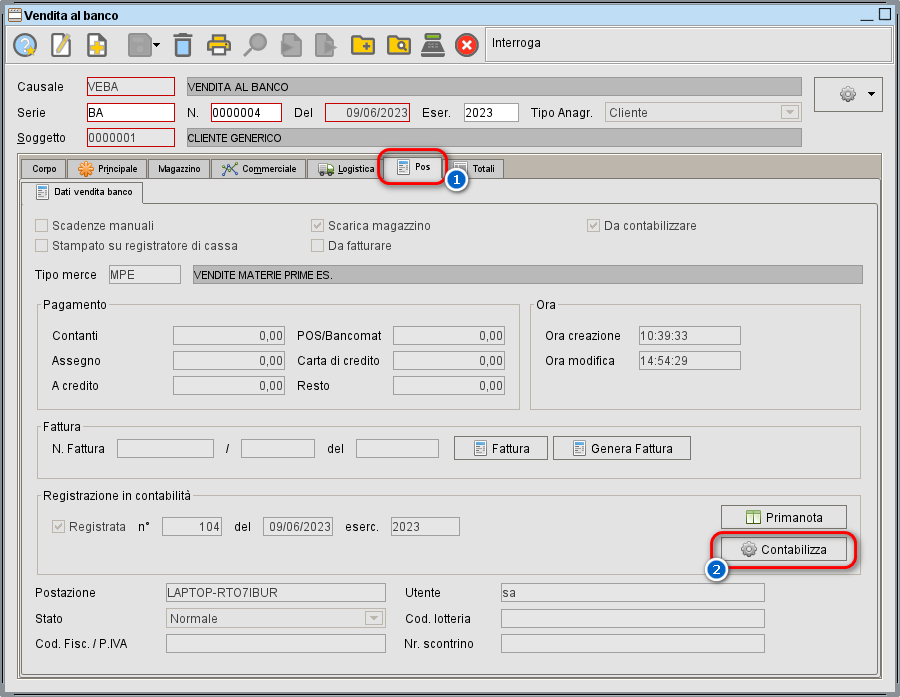The image size is (900, 697).
Task: Switch to the Magazzino tab
Action: pos(178,168)
